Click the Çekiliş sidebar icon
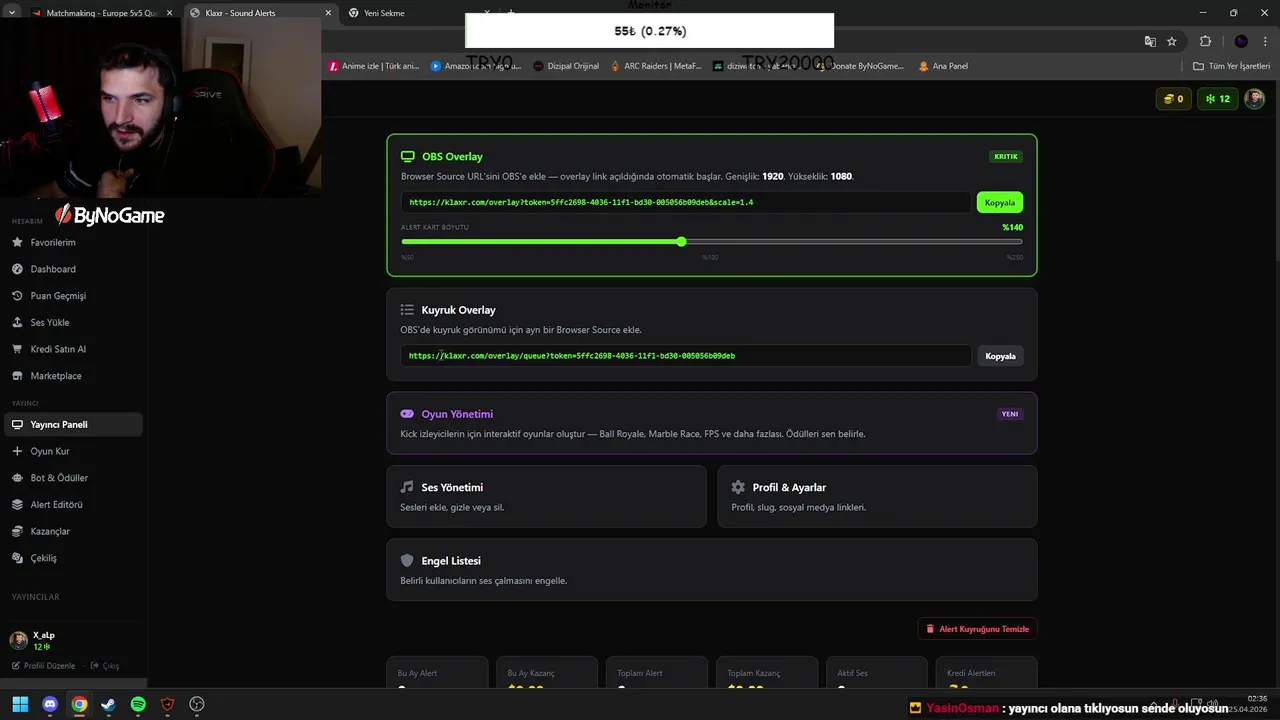Image resolution: width=1280 pixels, height=720 pixels. tap(17, 558)
